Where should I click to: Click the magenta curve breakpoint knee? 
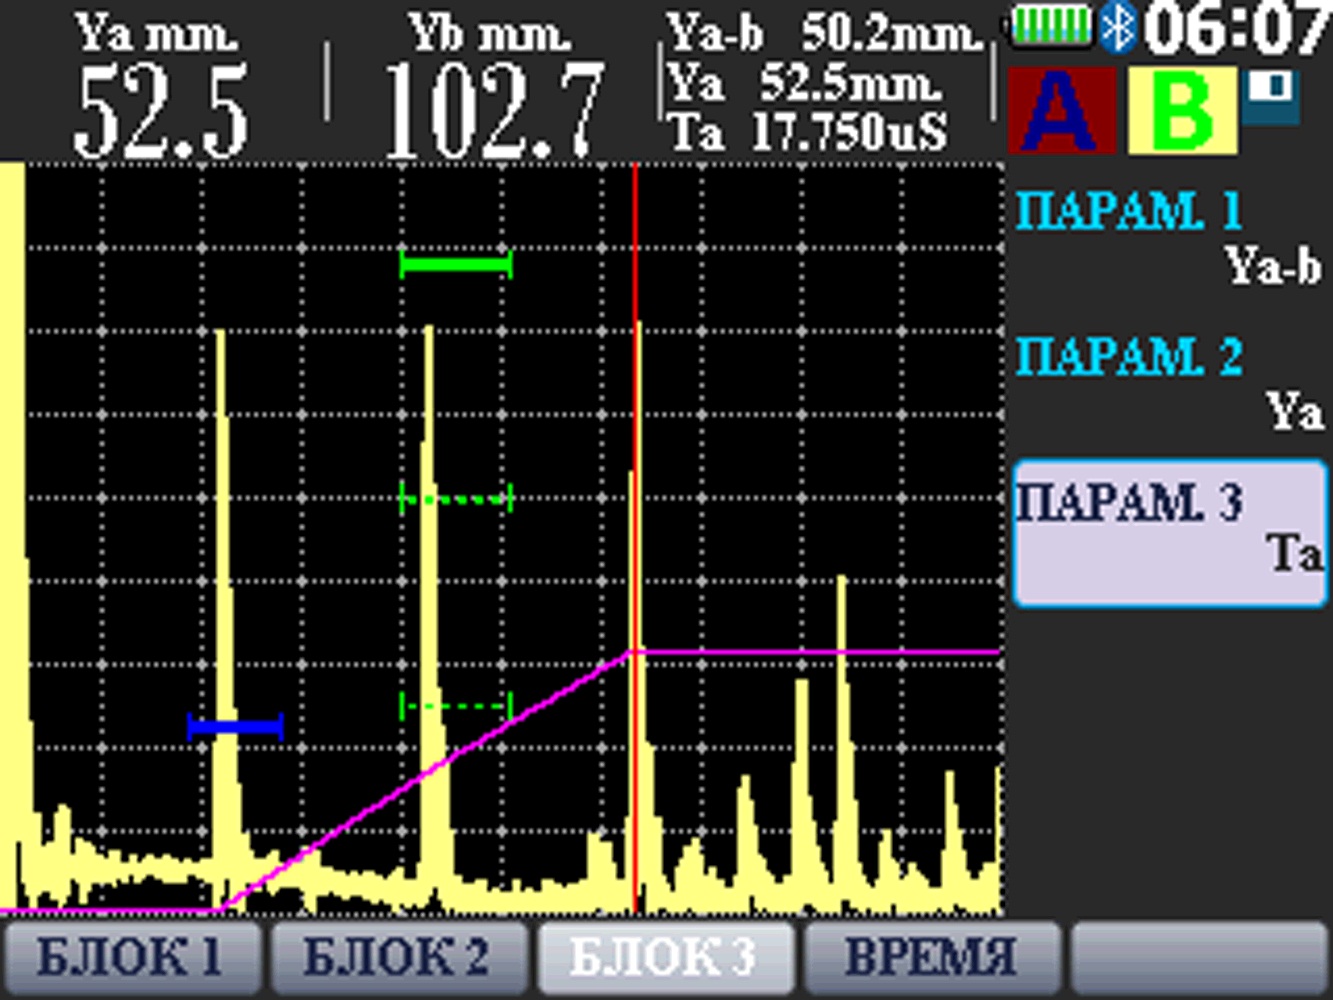tap(630, 652)
